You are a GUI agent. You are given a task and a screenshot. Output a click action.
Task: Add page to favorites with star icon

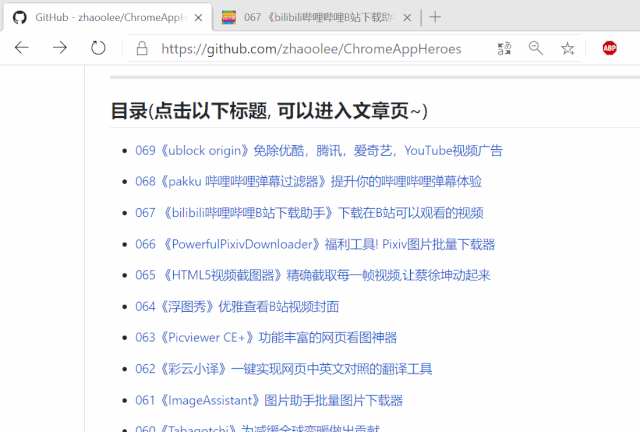[567, 48]
